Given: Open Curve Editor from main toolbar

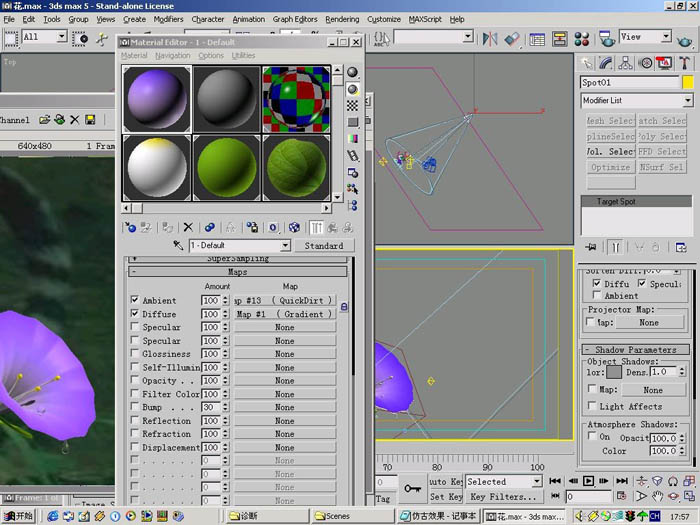Looking at the screenshot, I should [x=537, y=39].
